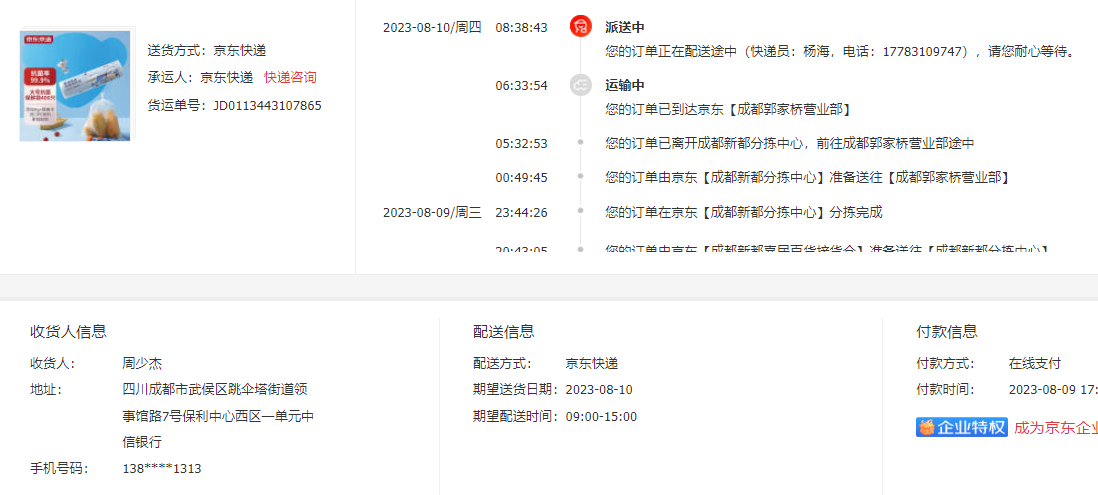Screen dimensions: 1098x495
Task: Click the 配送信息 heading
Action: click(503, 332)
